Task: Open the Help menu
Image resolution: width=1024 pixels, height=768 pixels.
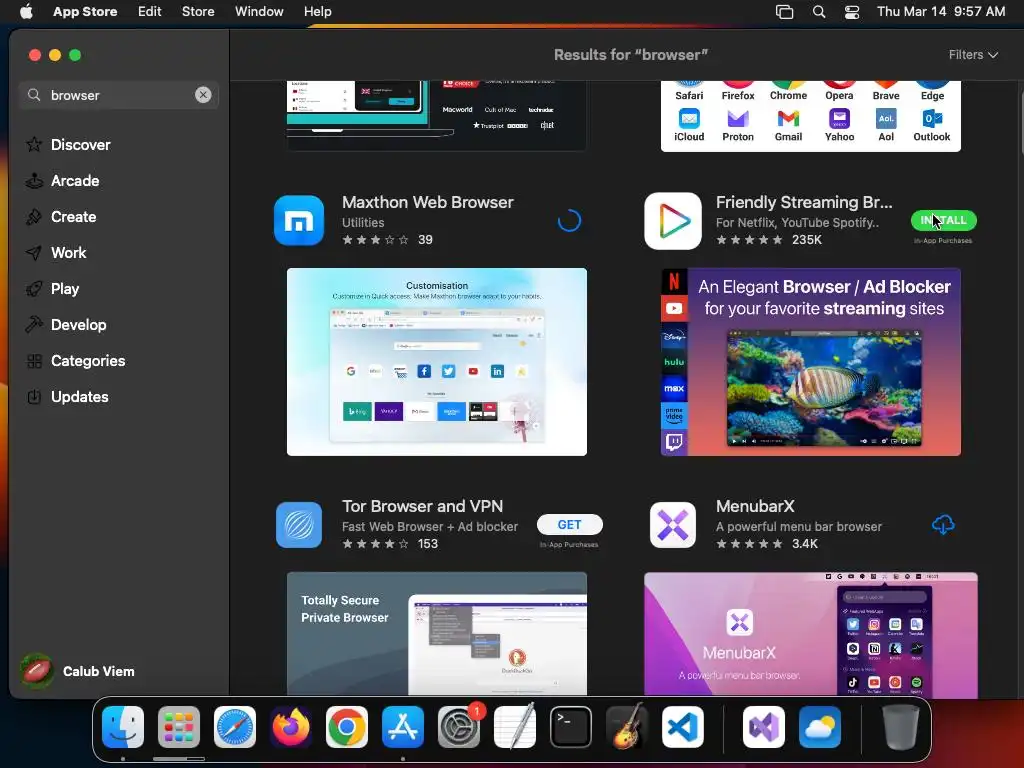Action: coord(317,12)
